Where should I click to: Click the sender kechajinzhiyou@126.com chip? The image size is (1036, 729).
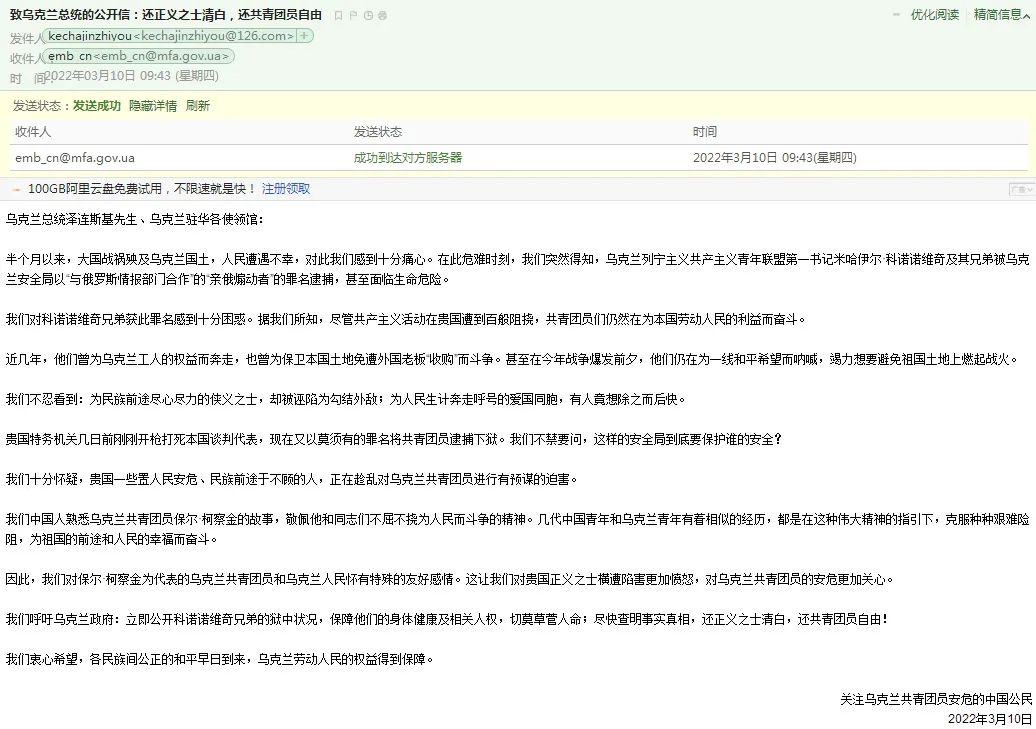tap(171, 36)
